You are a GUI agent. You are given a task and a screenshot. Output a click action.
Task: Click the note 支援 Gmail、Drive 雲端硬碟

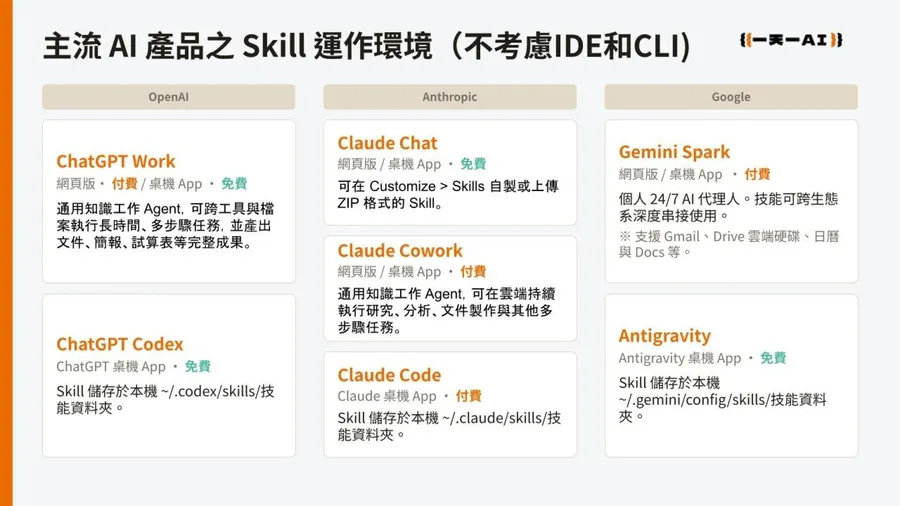[729, 244]
